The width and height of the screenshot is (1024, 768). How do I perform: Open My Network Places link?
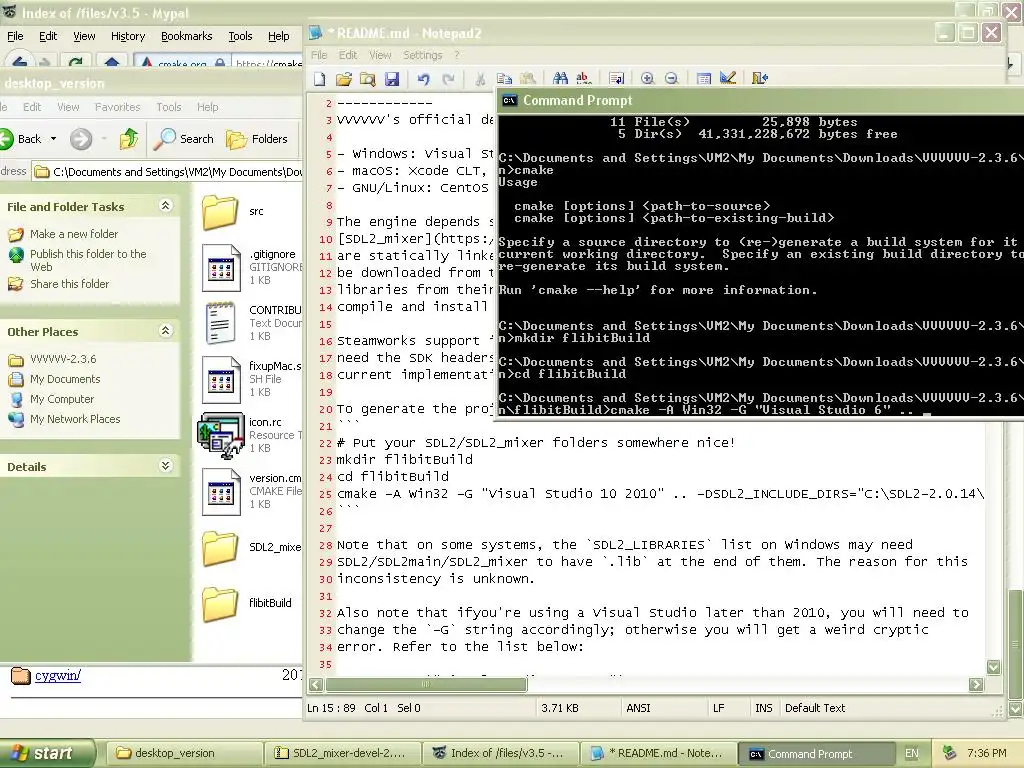click(75, 419)
